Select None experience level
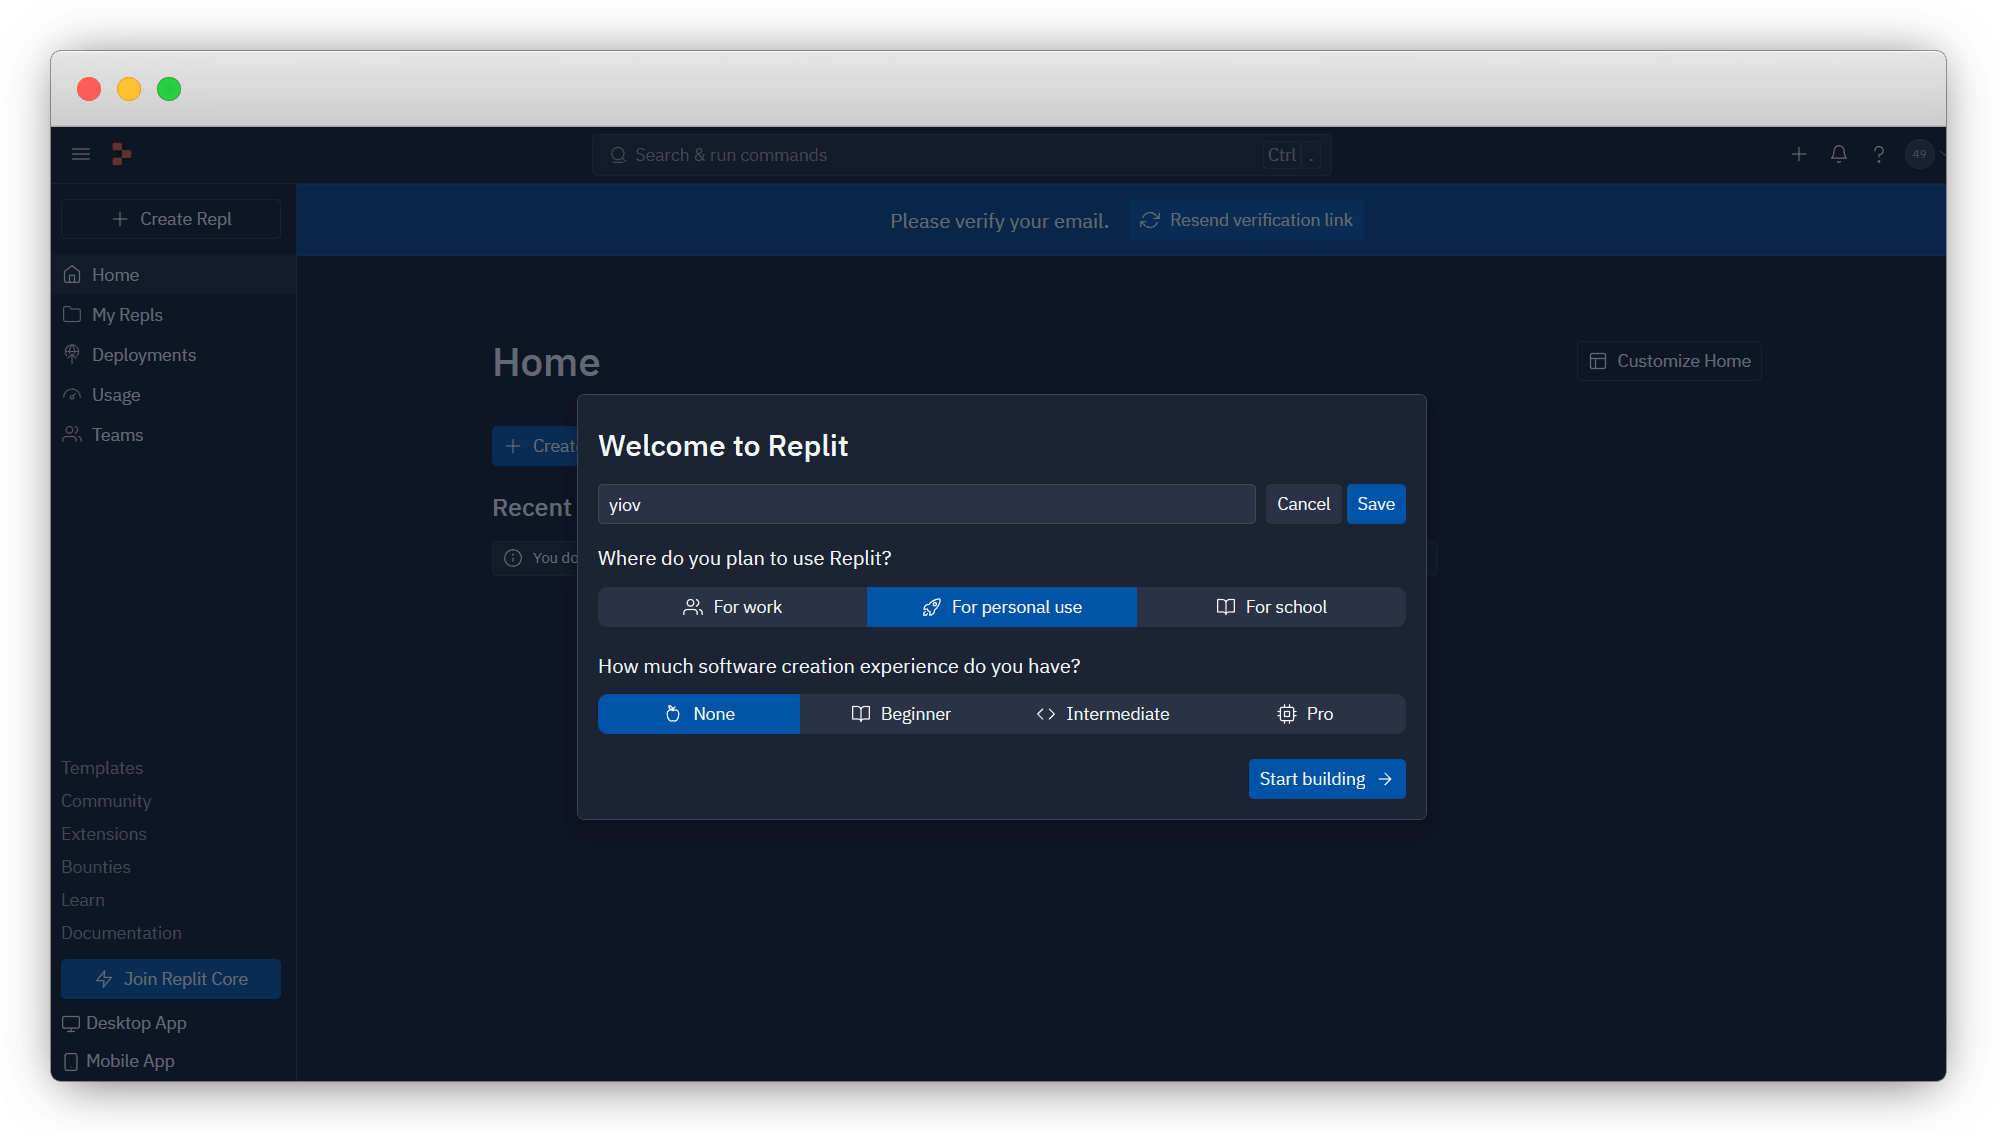Screen dimensions: 1997x1132 coord(699,714)
